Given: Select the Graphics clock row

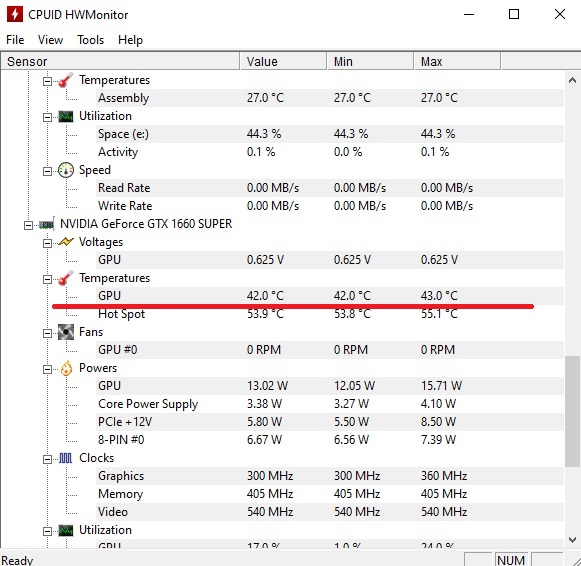Looking at the screenshot, I should click(x=330, y=476).
